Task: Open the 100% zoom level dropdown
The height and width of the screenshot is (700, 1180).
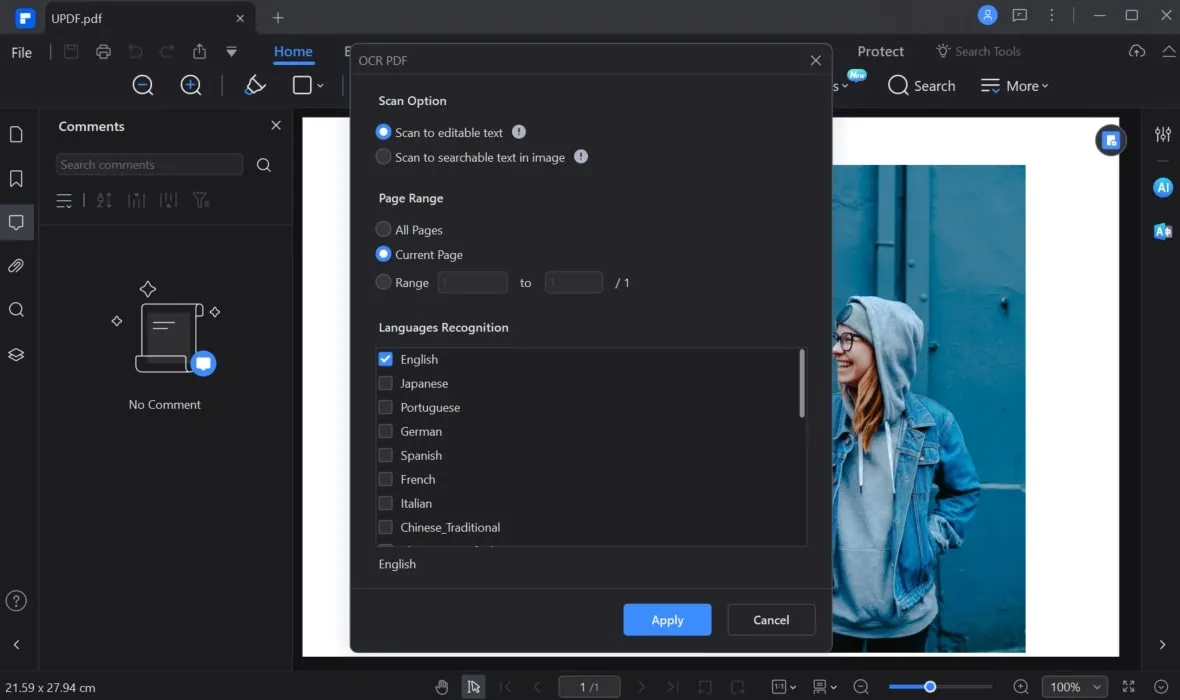Action: pyautogui.click(x=1074, y=687)
